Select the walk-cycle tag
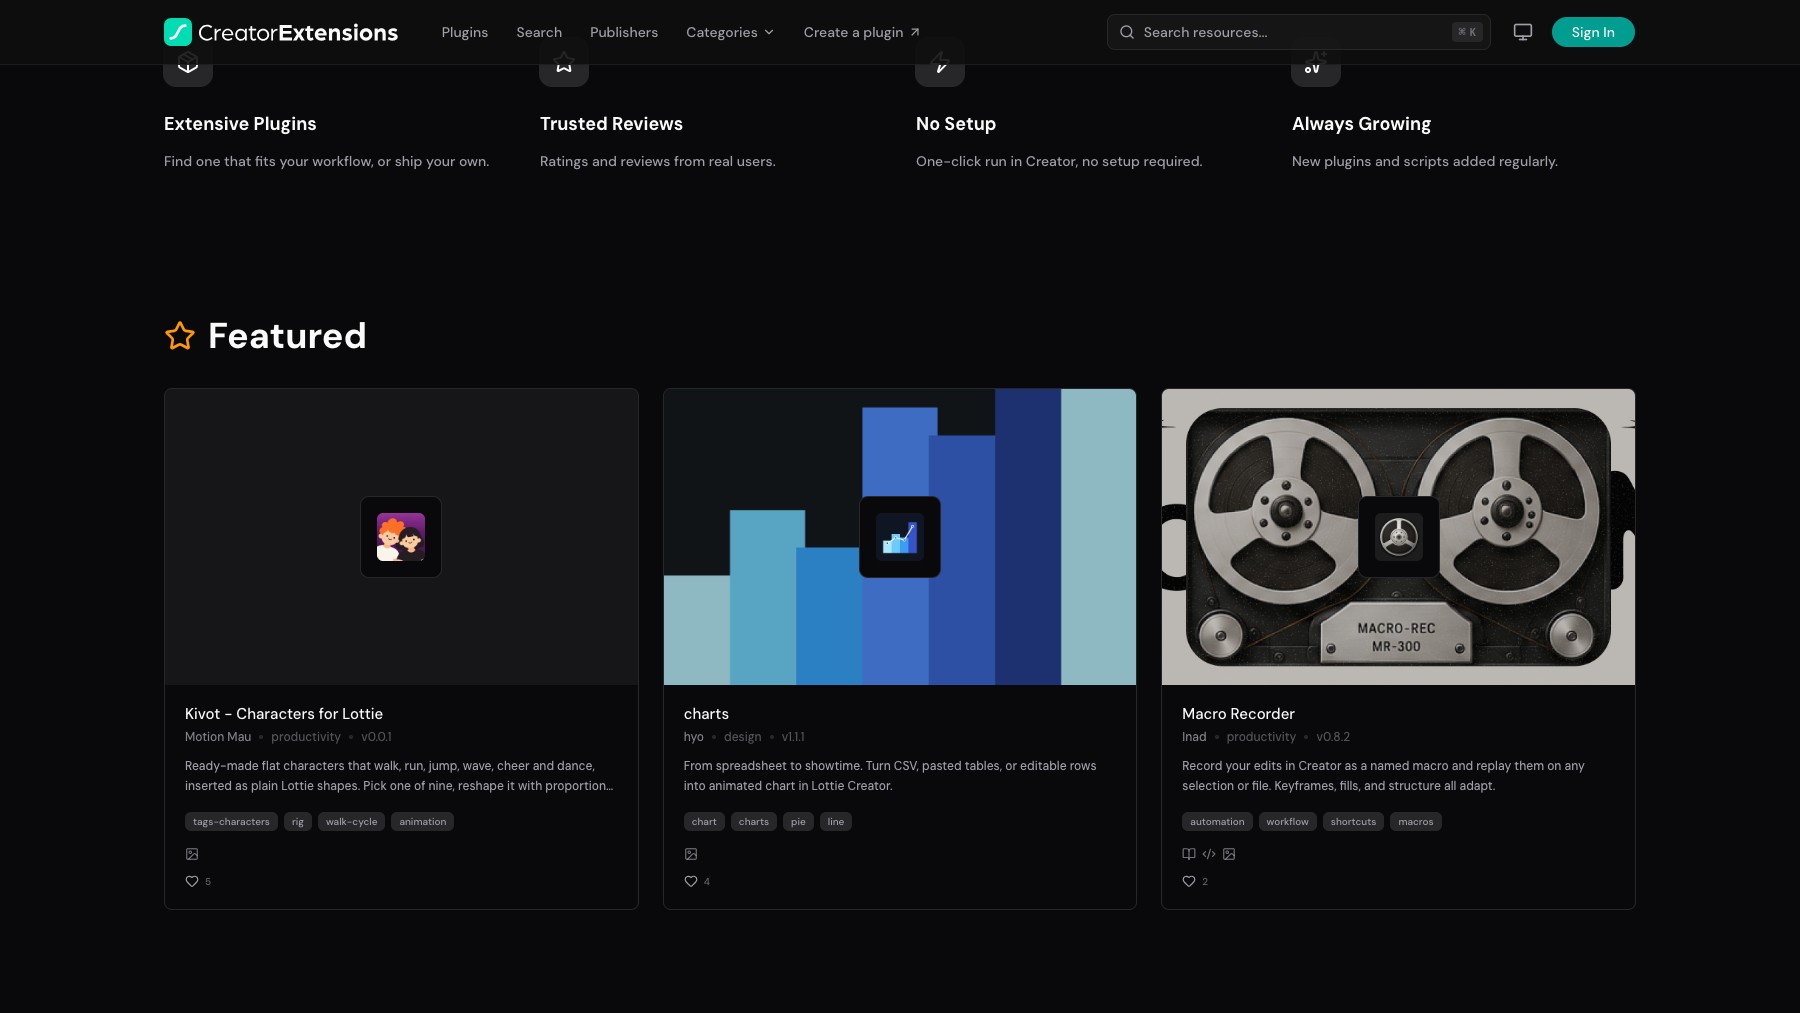Screen dimensions: 1800x1013 351,822
